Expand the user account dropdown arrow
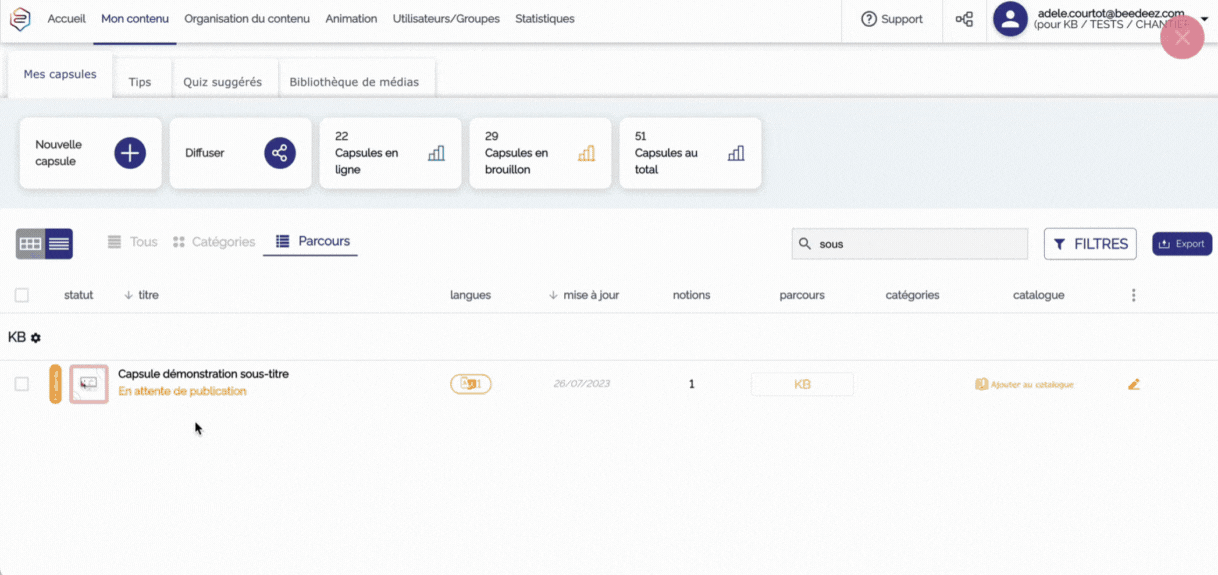The width and height of the screenshot is (1218, 575). (1204, 19)
